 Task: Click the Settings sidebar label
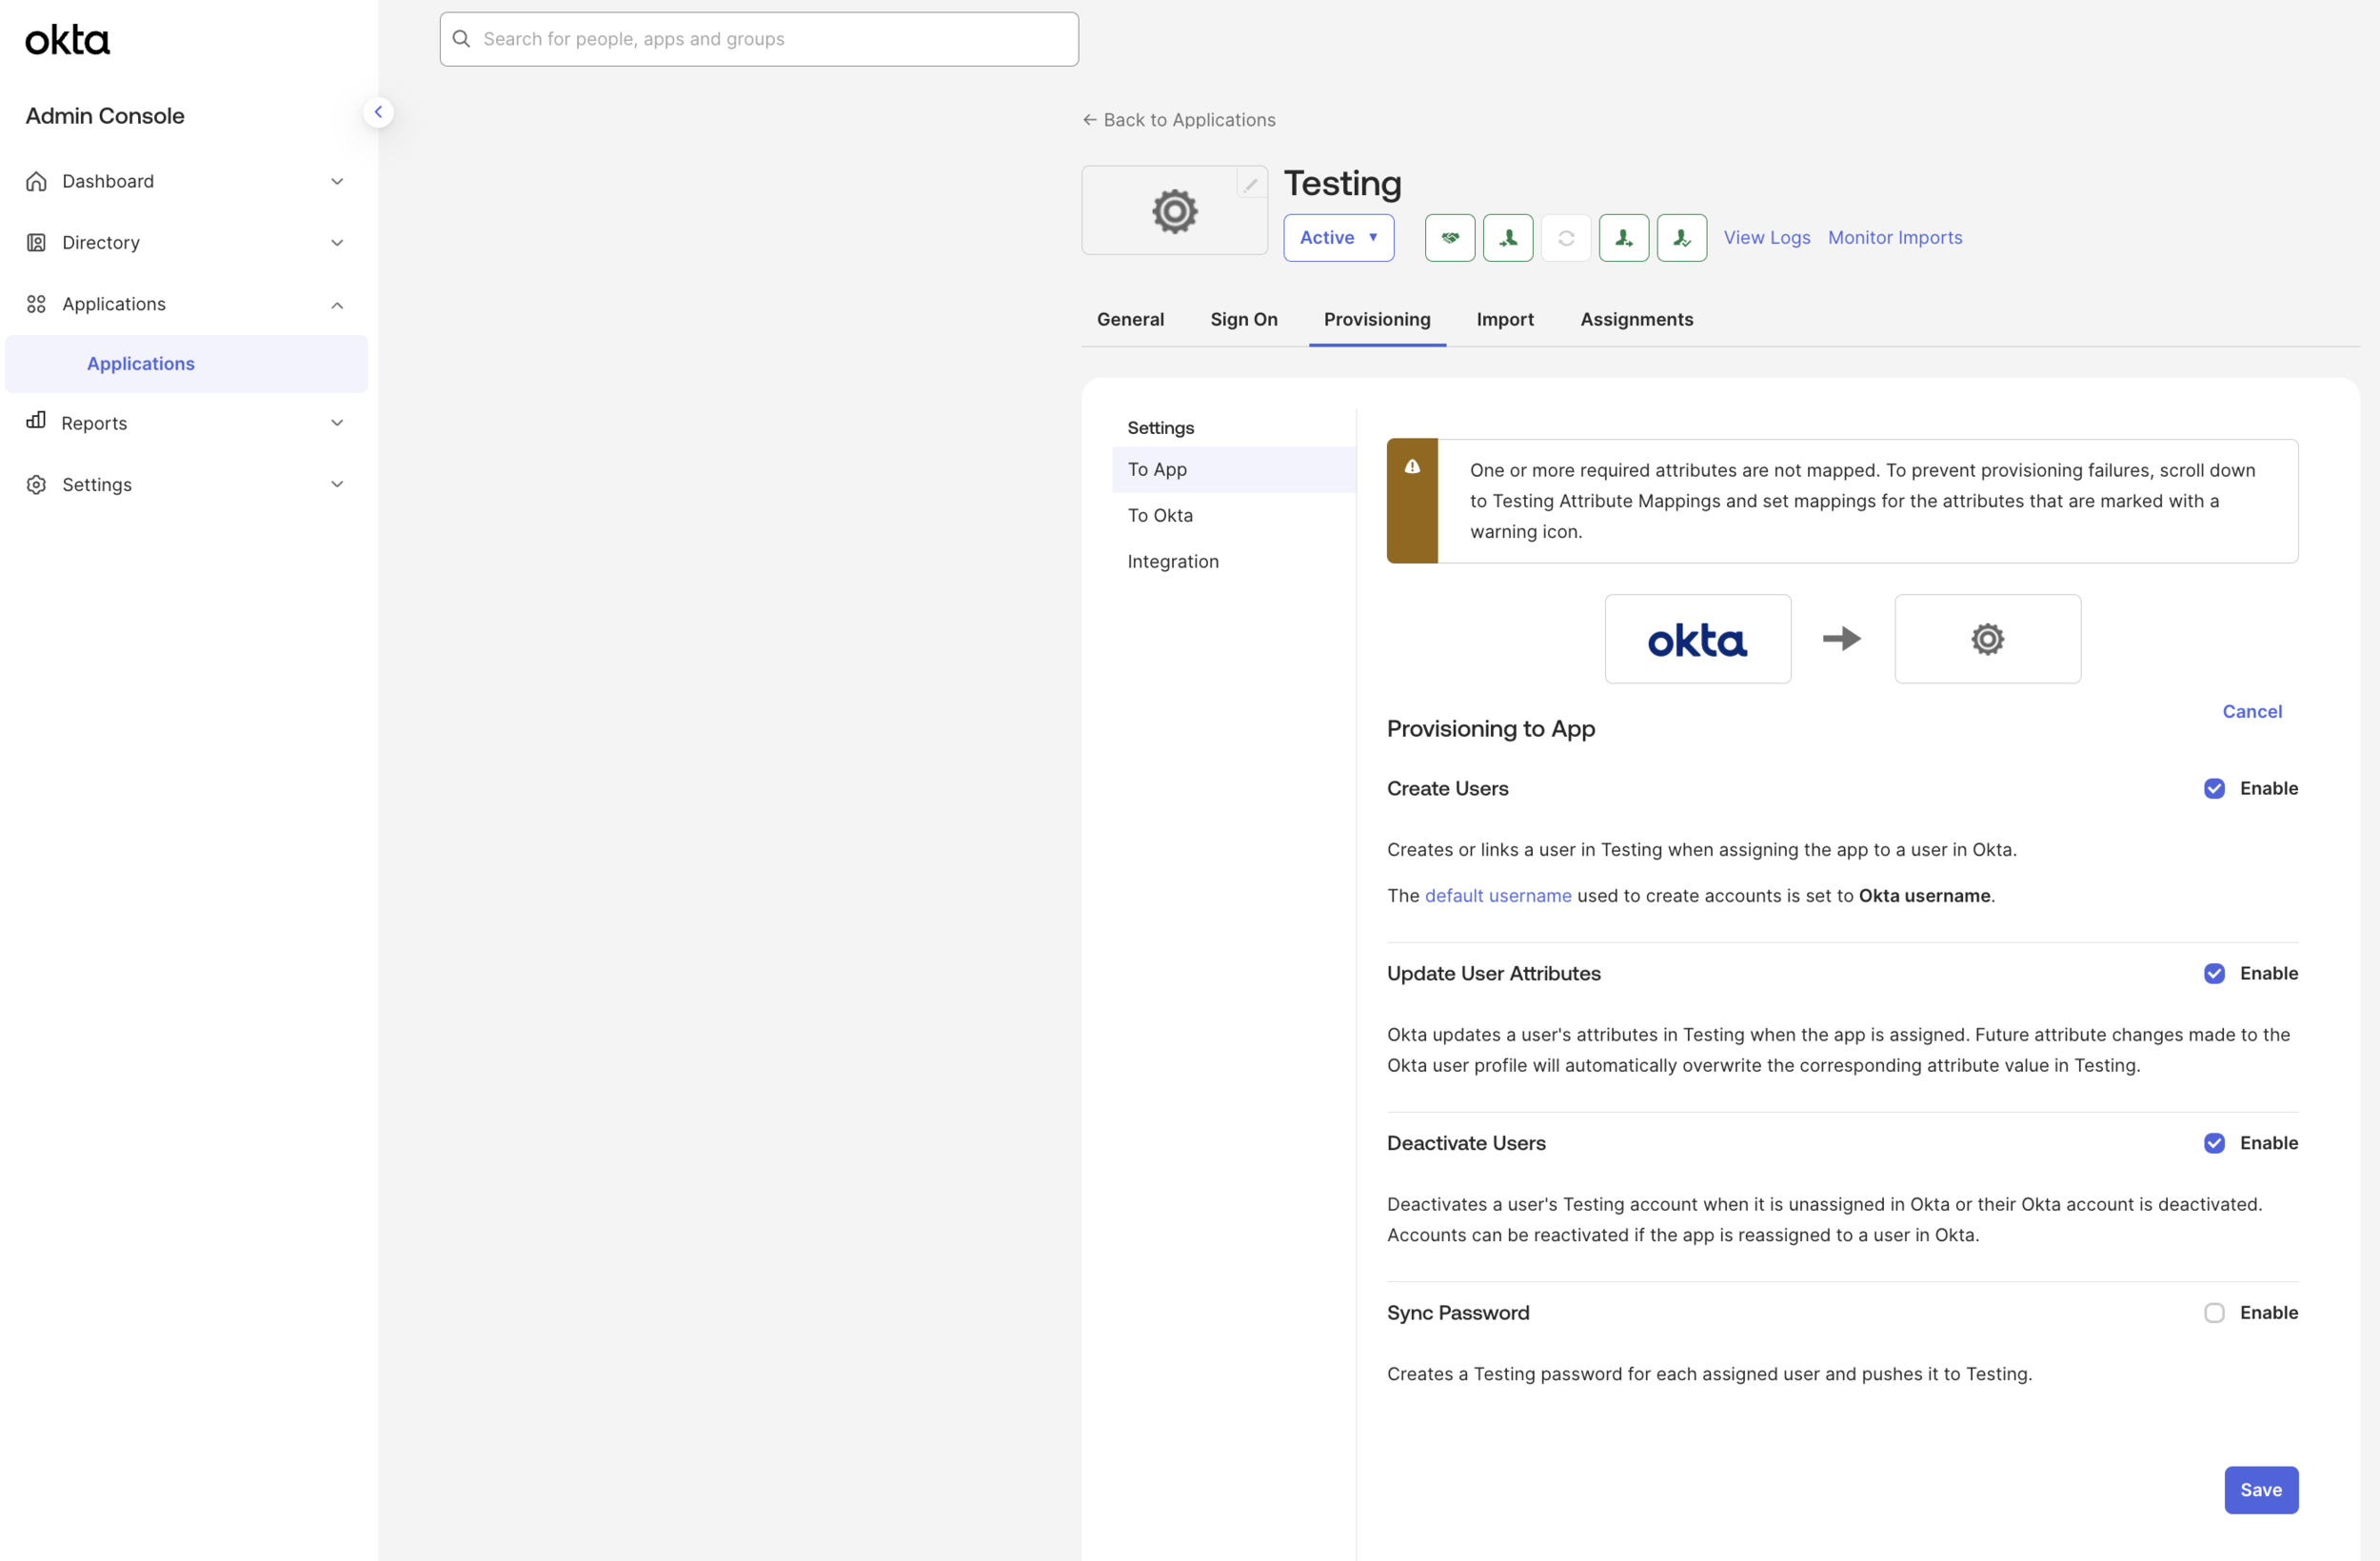[x=97, y=484]
